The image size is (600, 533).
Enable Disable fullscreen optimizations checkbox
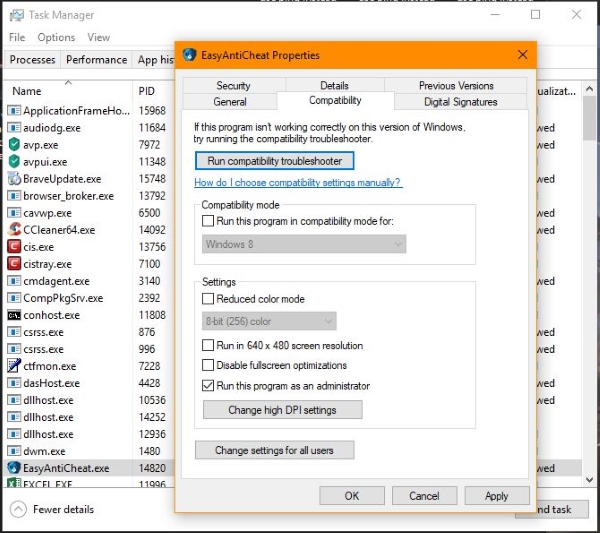tap(208, 365)
